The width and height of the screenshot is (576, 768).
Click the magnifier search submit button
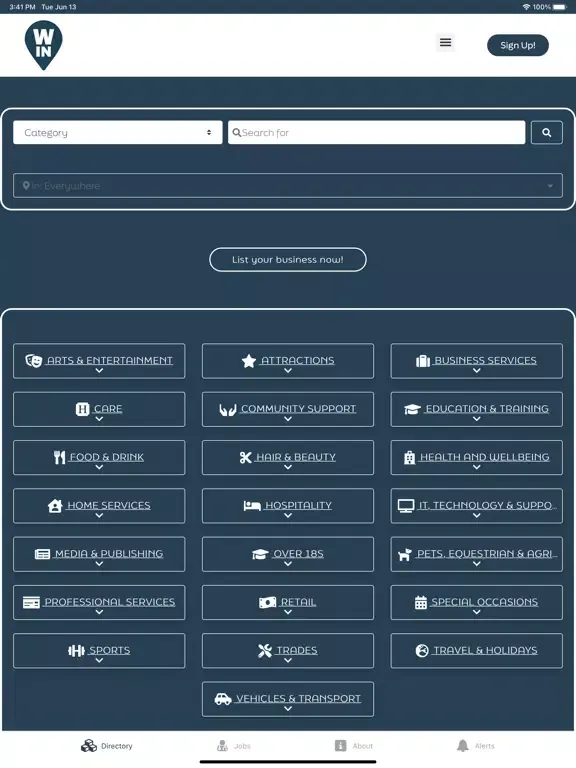tap(547, 132)
